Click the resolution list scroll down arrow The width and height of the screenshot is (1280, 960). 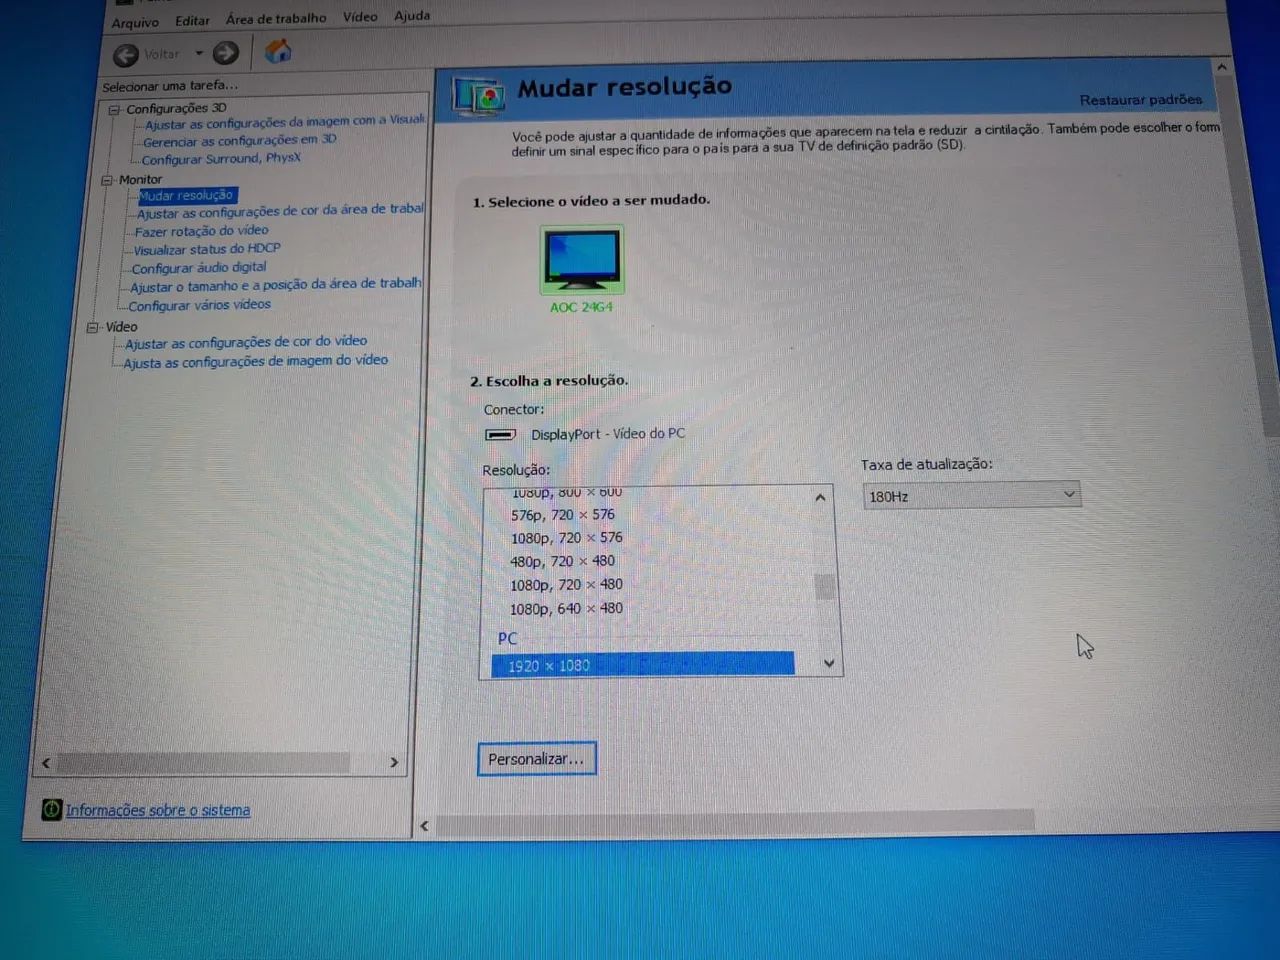[x=829, y=663]
